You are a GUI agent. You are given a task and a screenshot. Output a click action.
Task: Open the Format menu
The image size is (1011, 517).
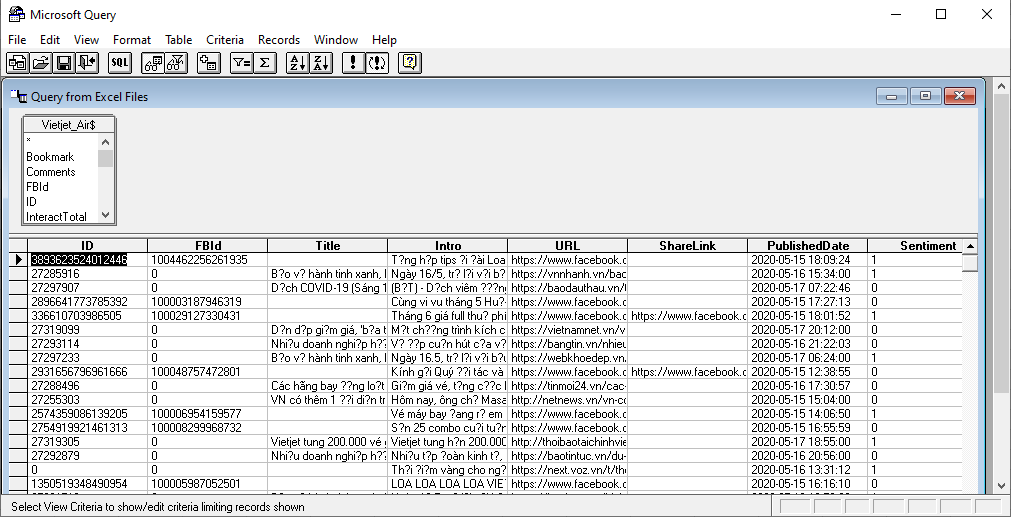click(x=132, y=40)
